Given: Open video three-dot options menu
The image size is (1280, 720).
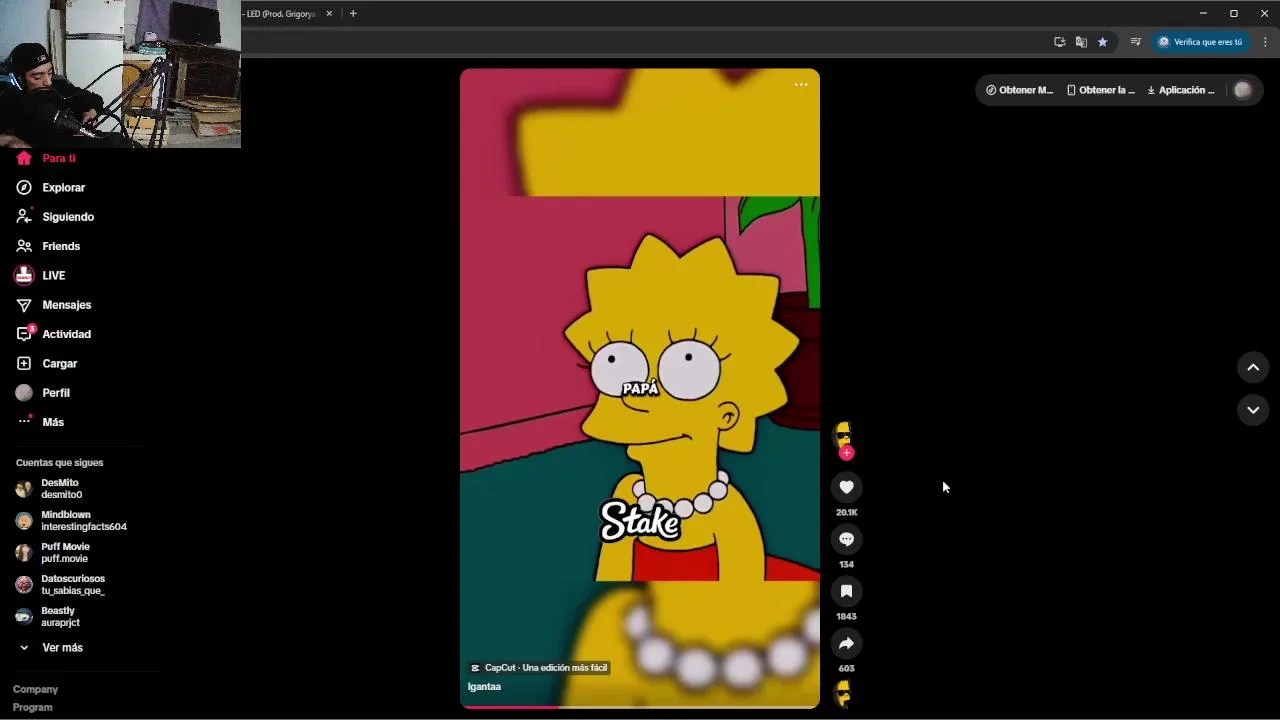Looking at the screenshot, I should click(801, 85).
